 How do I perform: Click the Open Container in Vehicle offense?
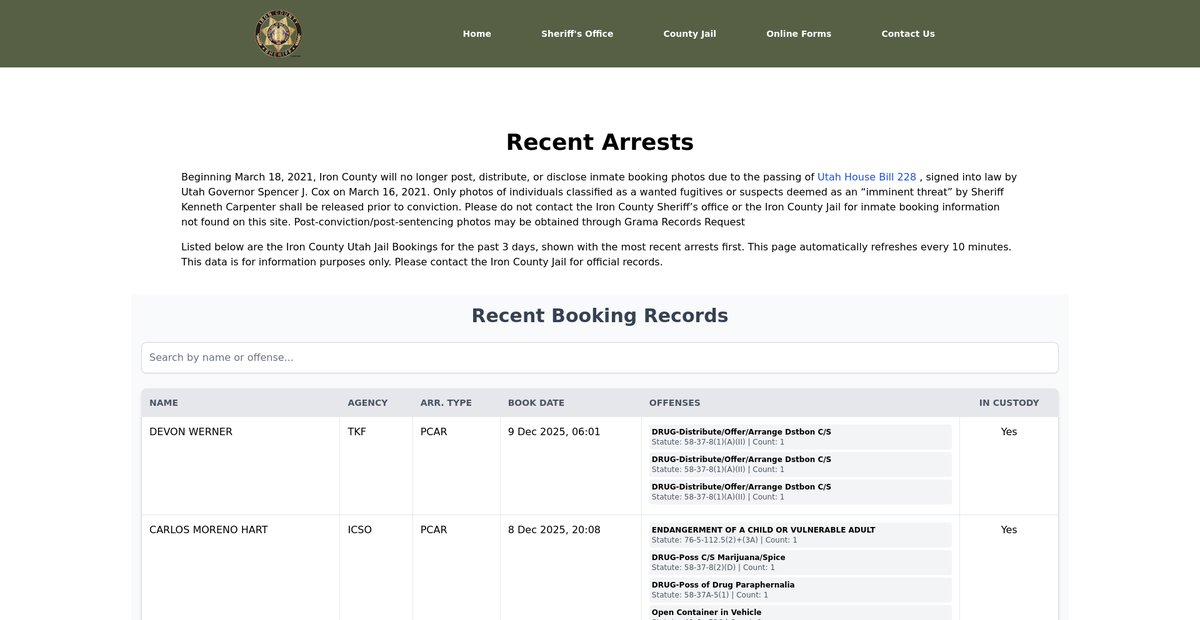(x=800, y=613)
